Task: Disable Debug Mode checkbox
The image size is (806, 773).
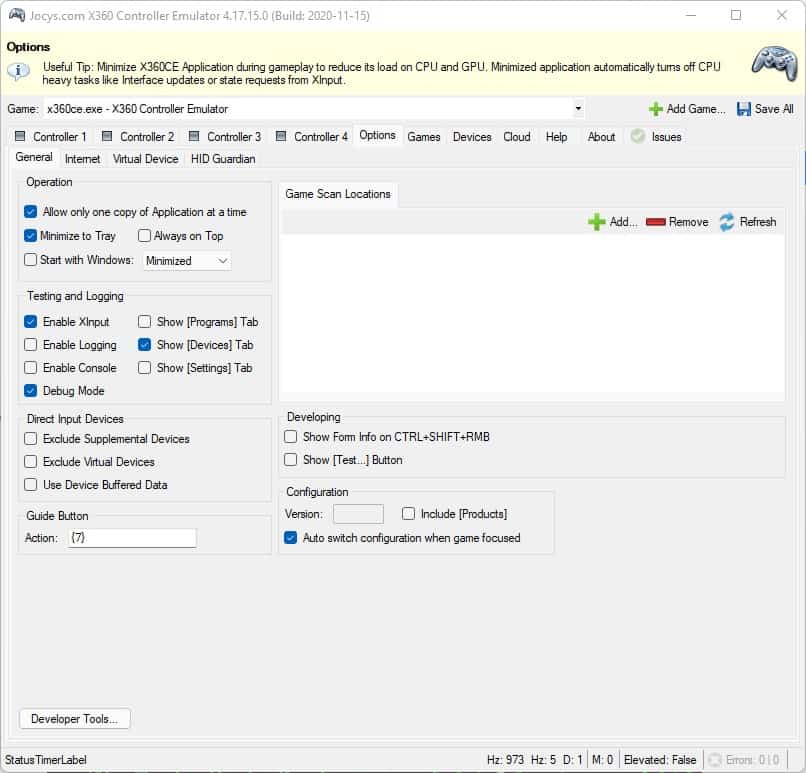Action: (30, 391)
